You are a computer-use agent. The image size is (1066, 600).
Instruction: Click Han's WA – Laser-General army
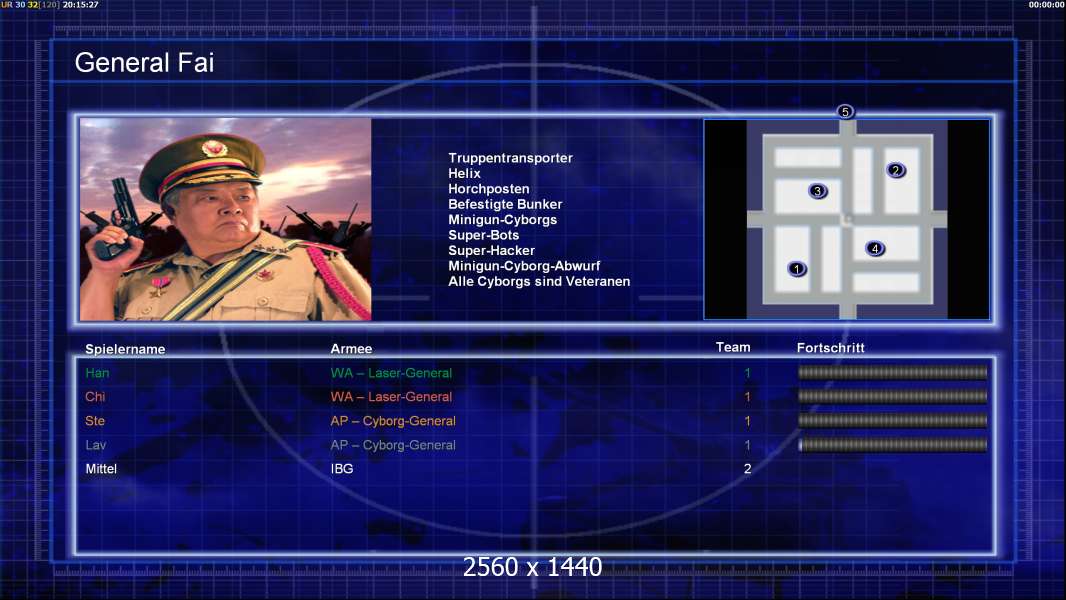pos(391,373)
